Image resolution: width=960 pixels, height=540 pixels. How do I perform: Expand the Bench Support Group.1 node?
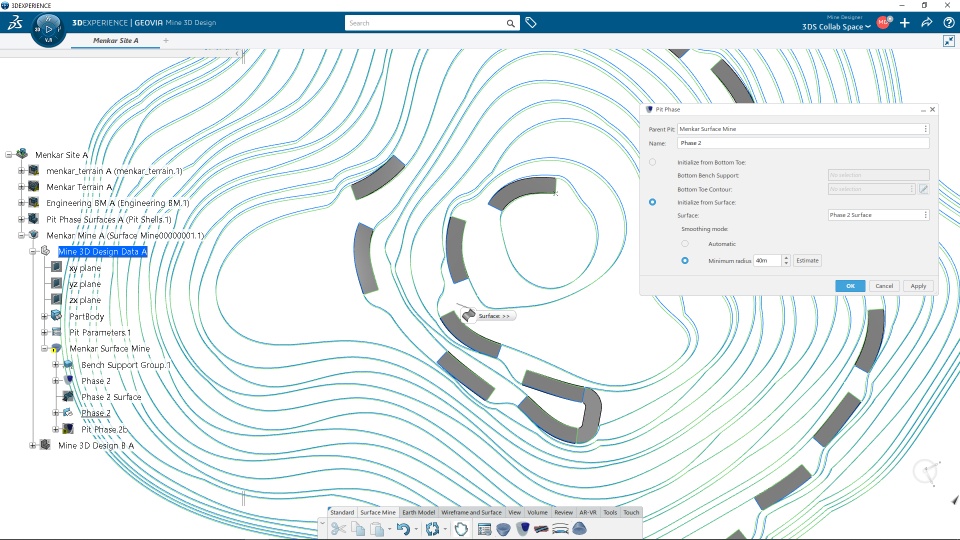click(x=56, y=365)
